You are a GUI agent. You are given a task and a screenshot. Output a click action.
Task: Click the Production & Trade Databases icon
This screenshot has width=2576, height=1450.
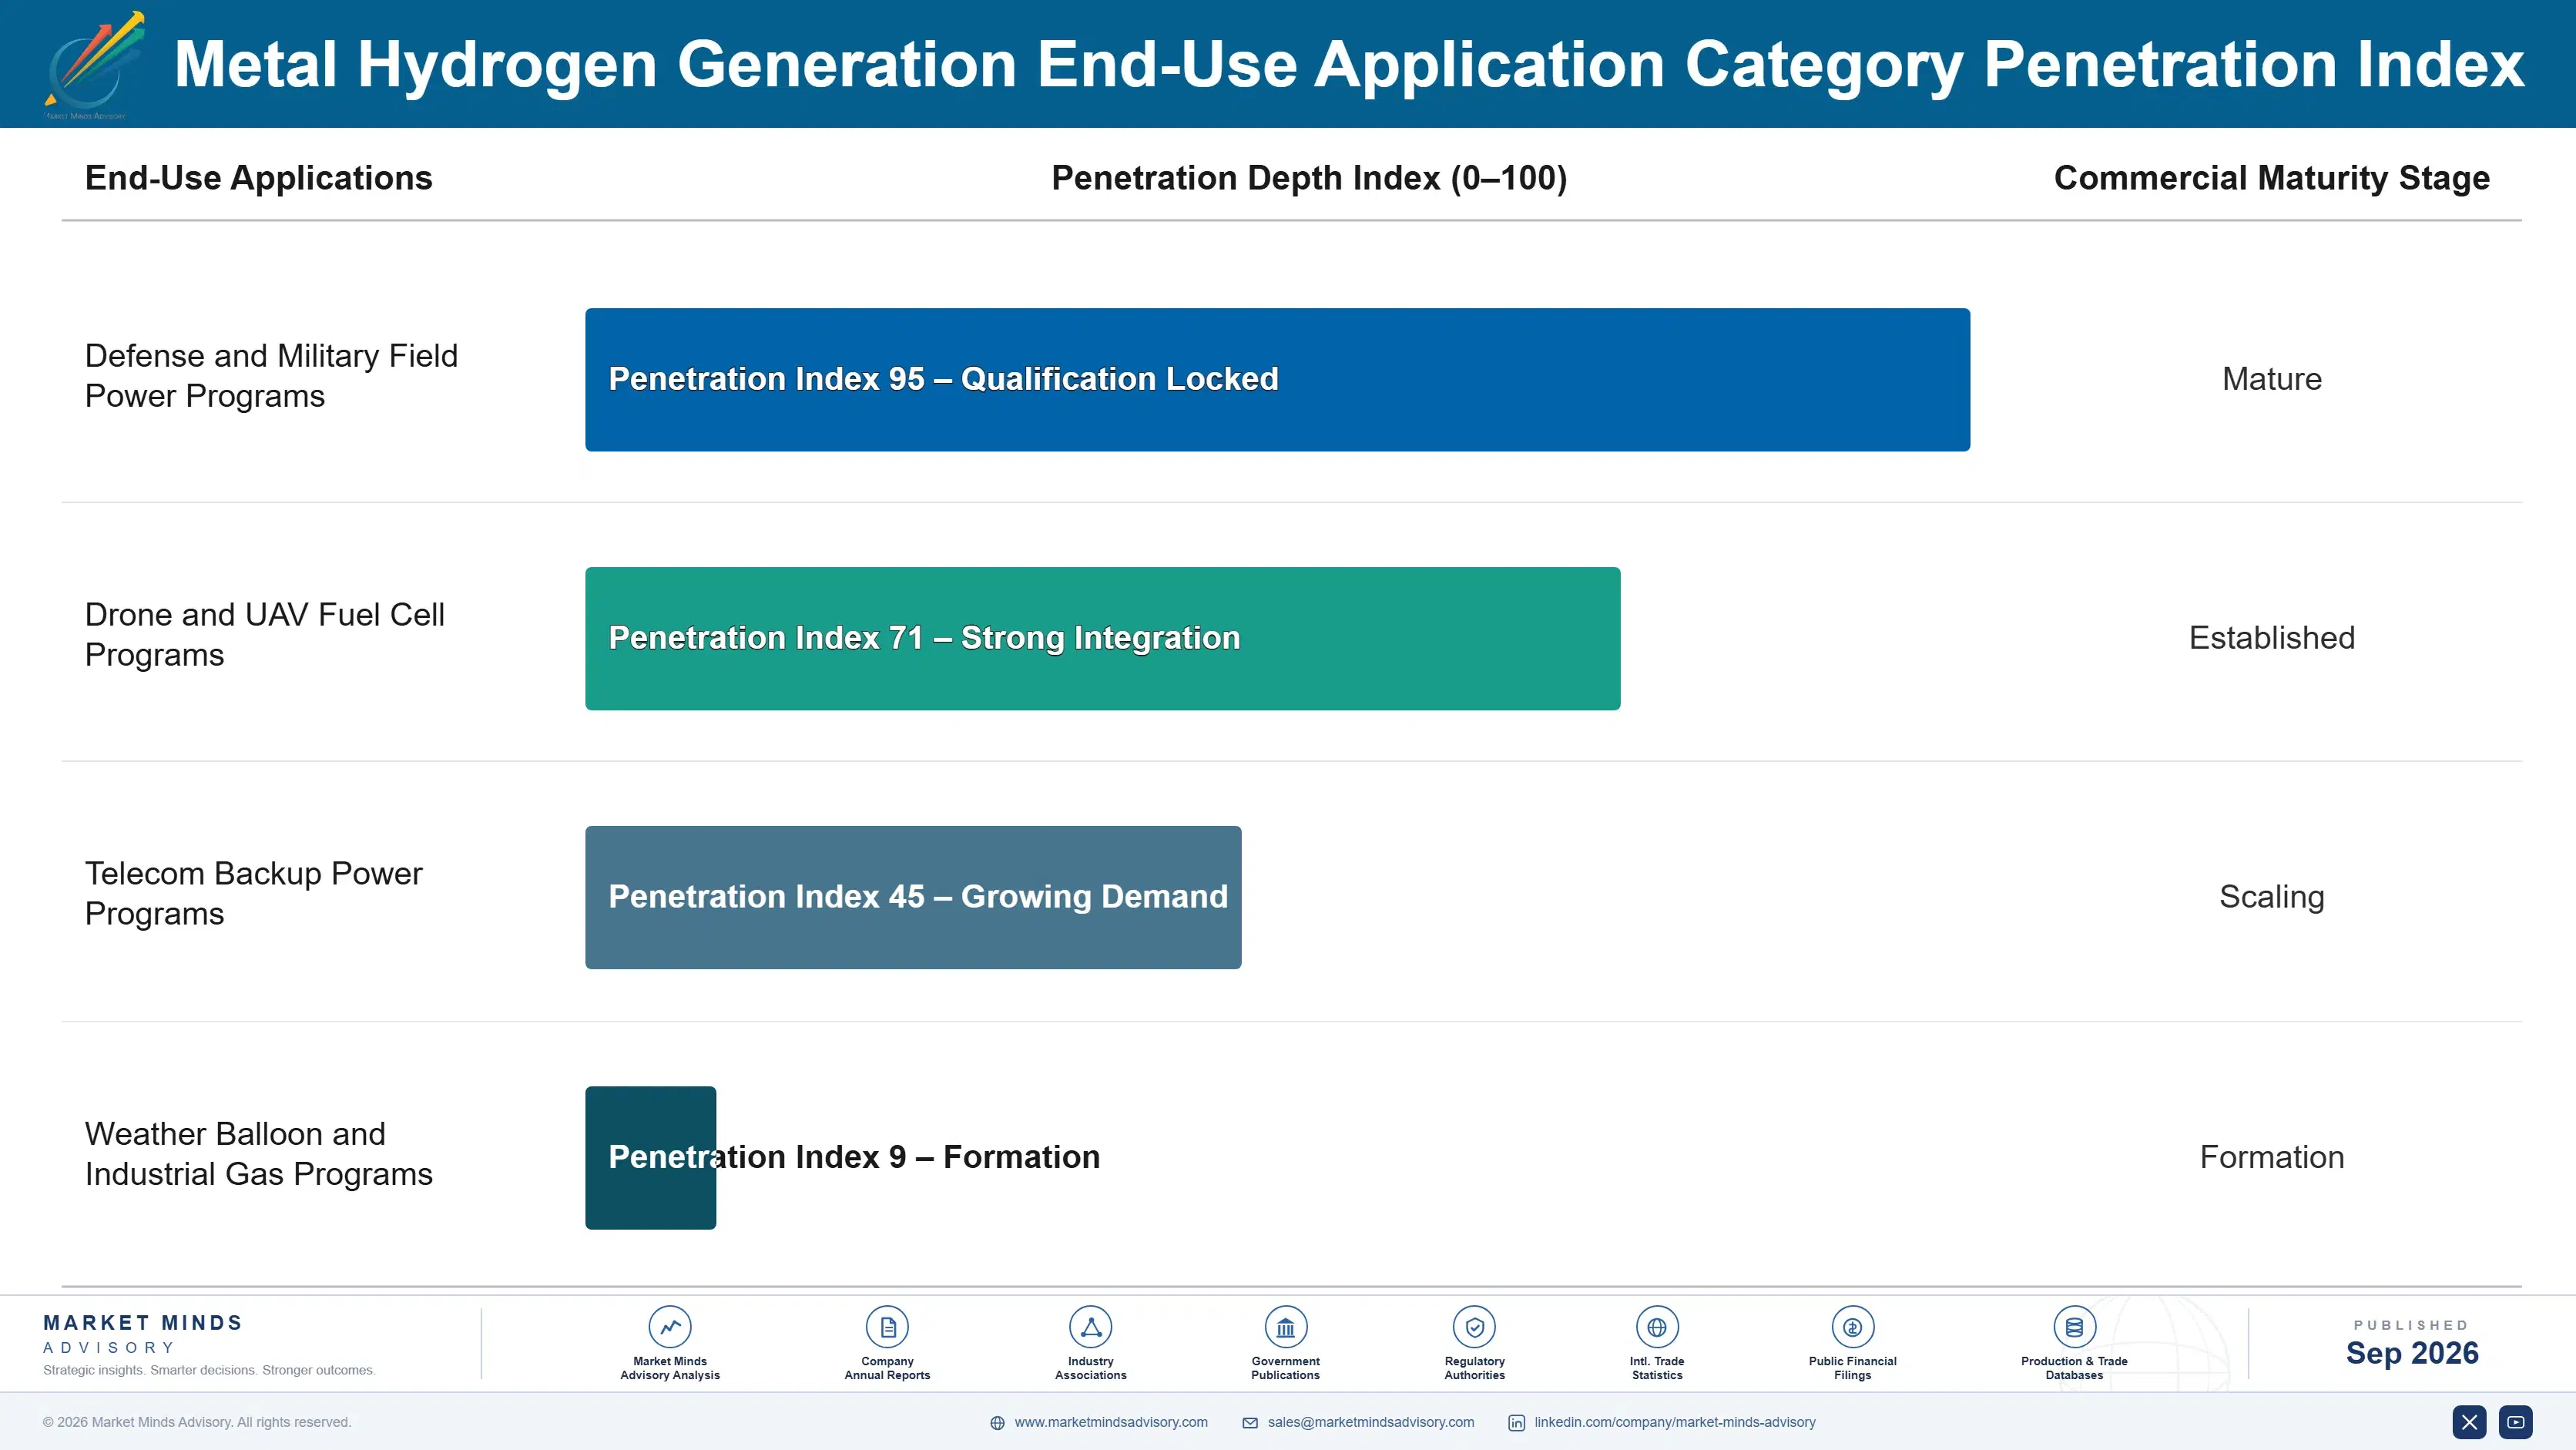click(2074, 1327)
